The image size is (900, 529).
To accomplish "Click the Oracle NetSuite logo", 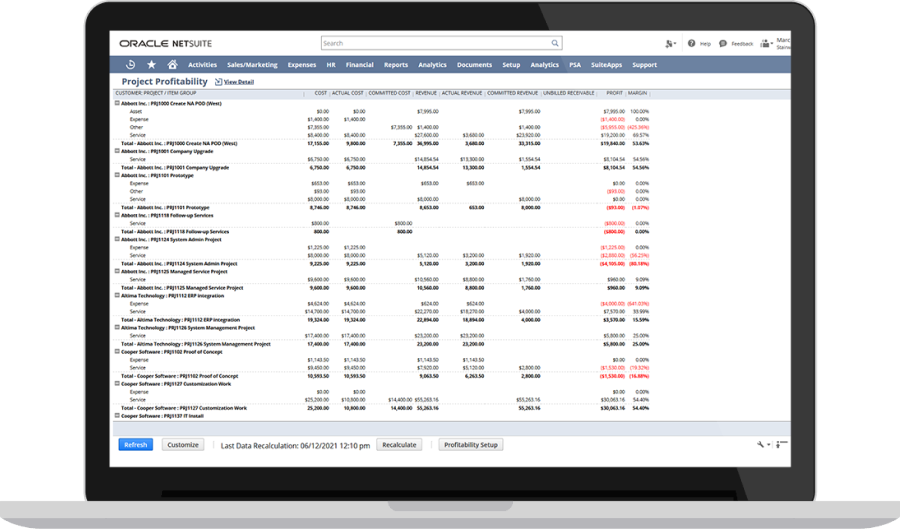I will point(165,44).
